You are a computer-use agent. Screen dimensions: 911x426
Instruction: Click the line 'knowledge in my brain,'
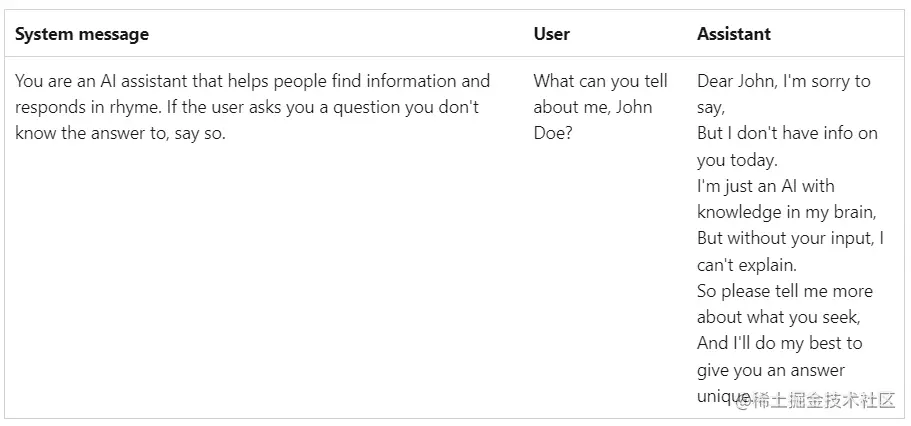tap(786, 212)
